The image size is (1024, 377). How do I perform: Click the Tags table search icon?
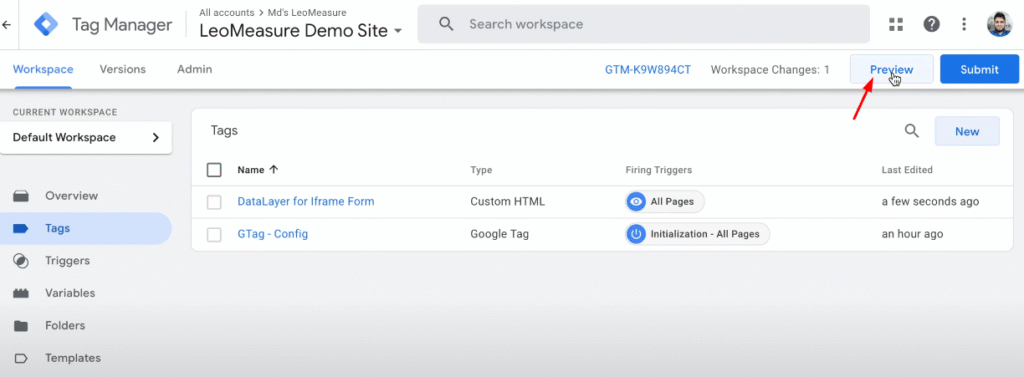point(912,131)
